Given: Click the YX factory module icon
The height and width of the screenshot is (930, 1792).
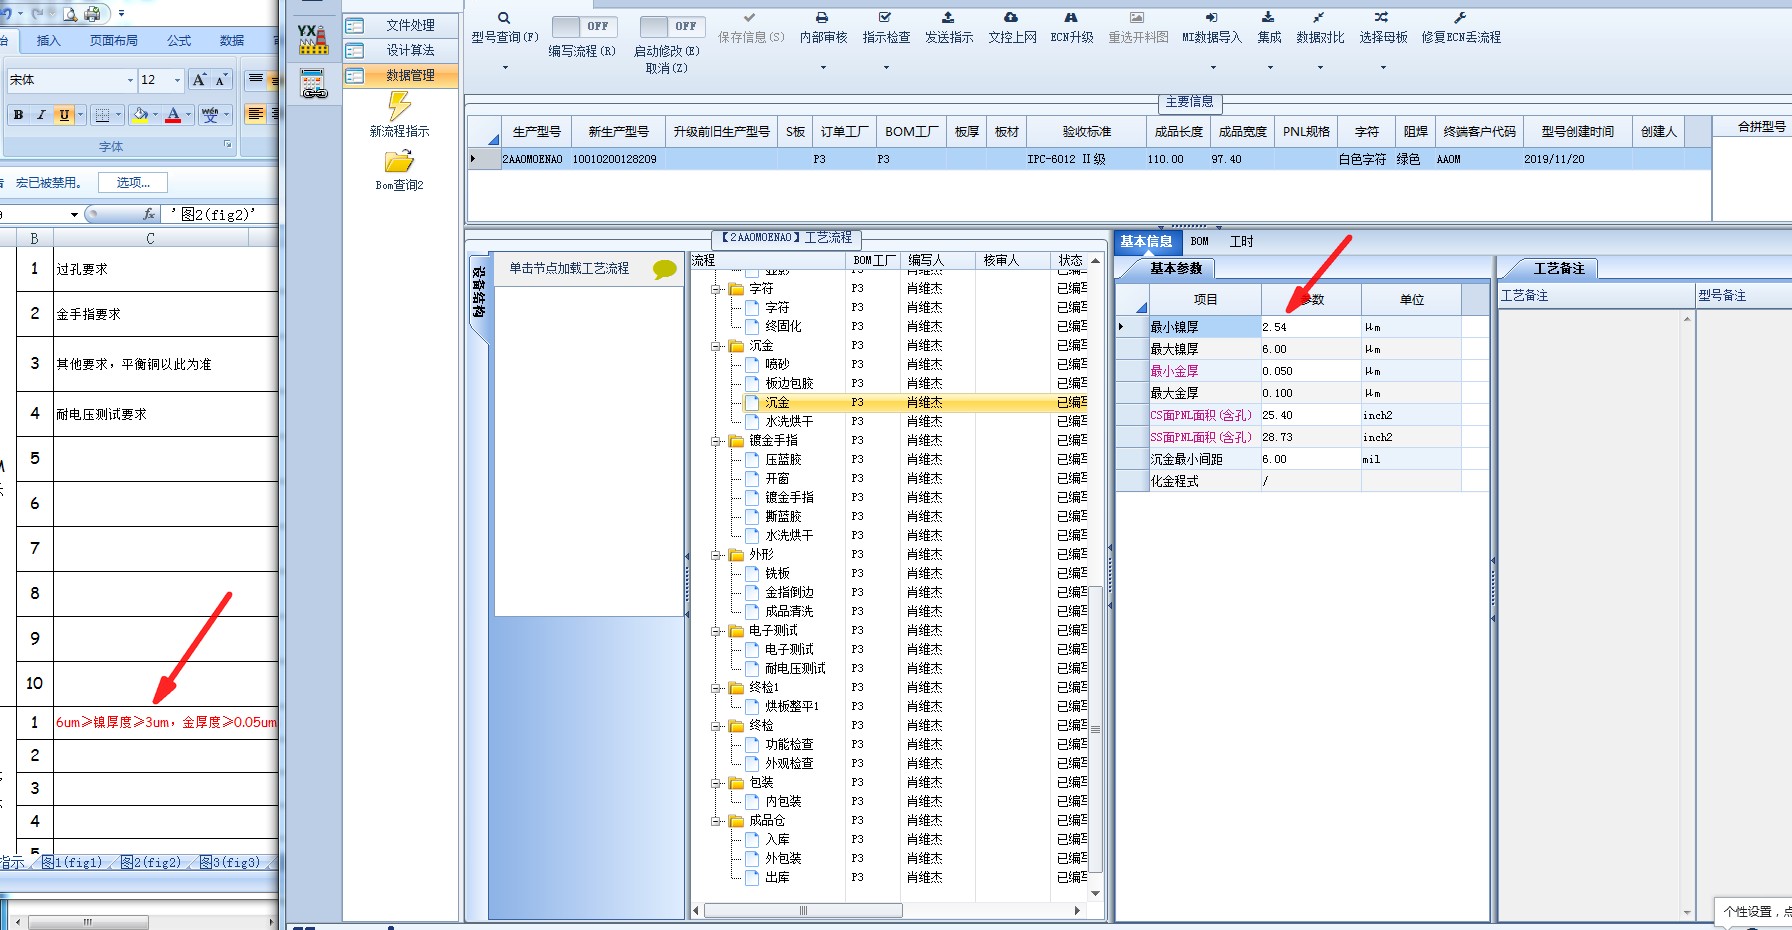Looking at the screenshot, I should 313,39.
